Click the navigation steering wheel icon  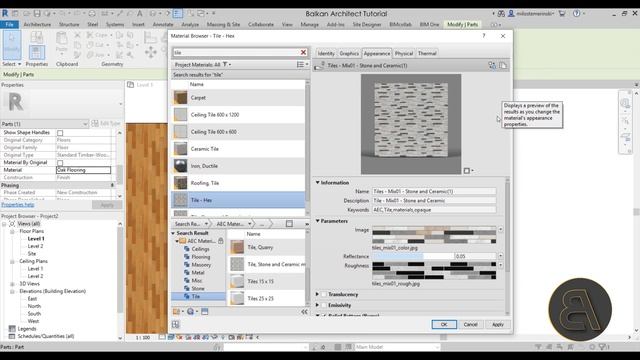(x=625, y=103)
